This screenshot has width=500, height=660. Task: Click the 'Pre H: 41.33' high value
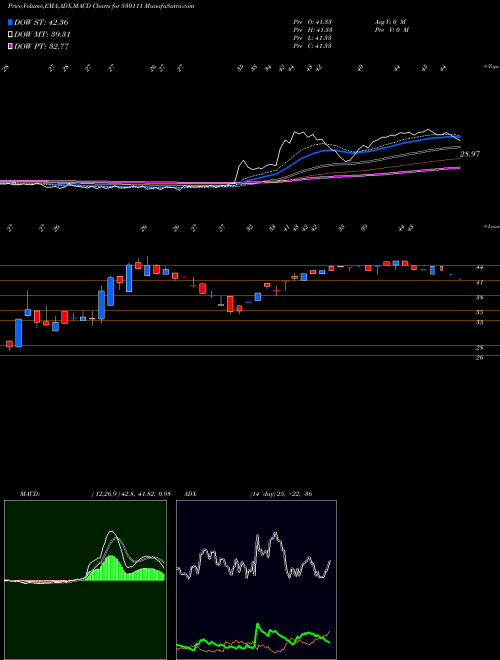click(x=312, y=30)
